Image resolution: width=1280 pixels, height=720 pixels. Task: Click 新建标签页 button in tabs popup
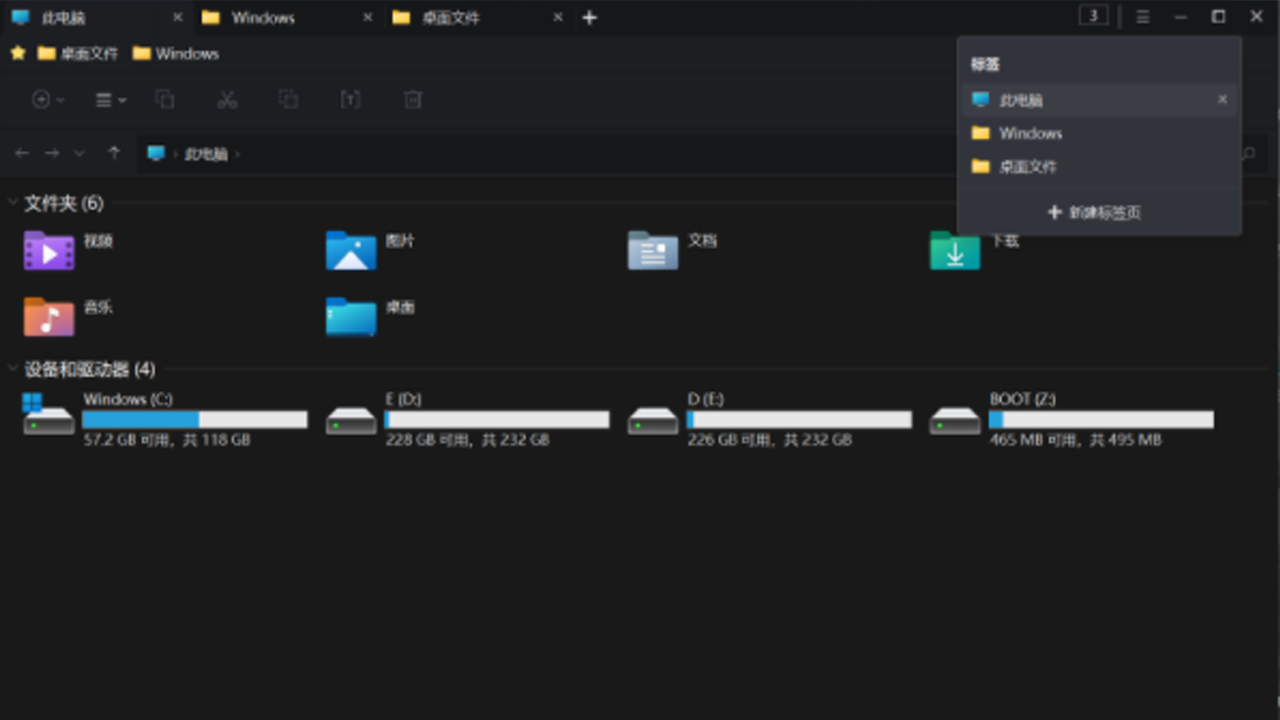(1094, 213)
